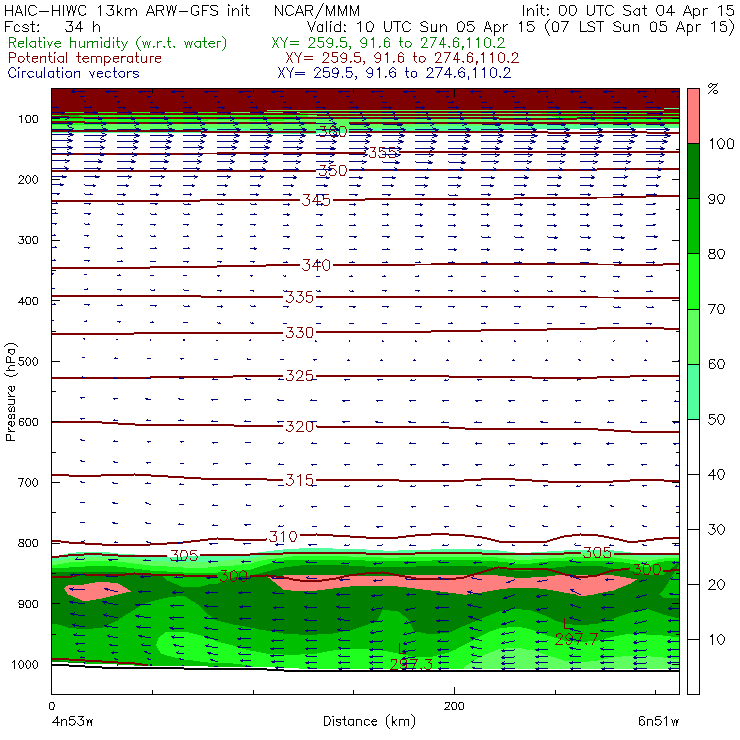The image size is (740, 740).
Task: Click the % unit label above colorbar
Action: pyautogui.click(x=713, y=89)
